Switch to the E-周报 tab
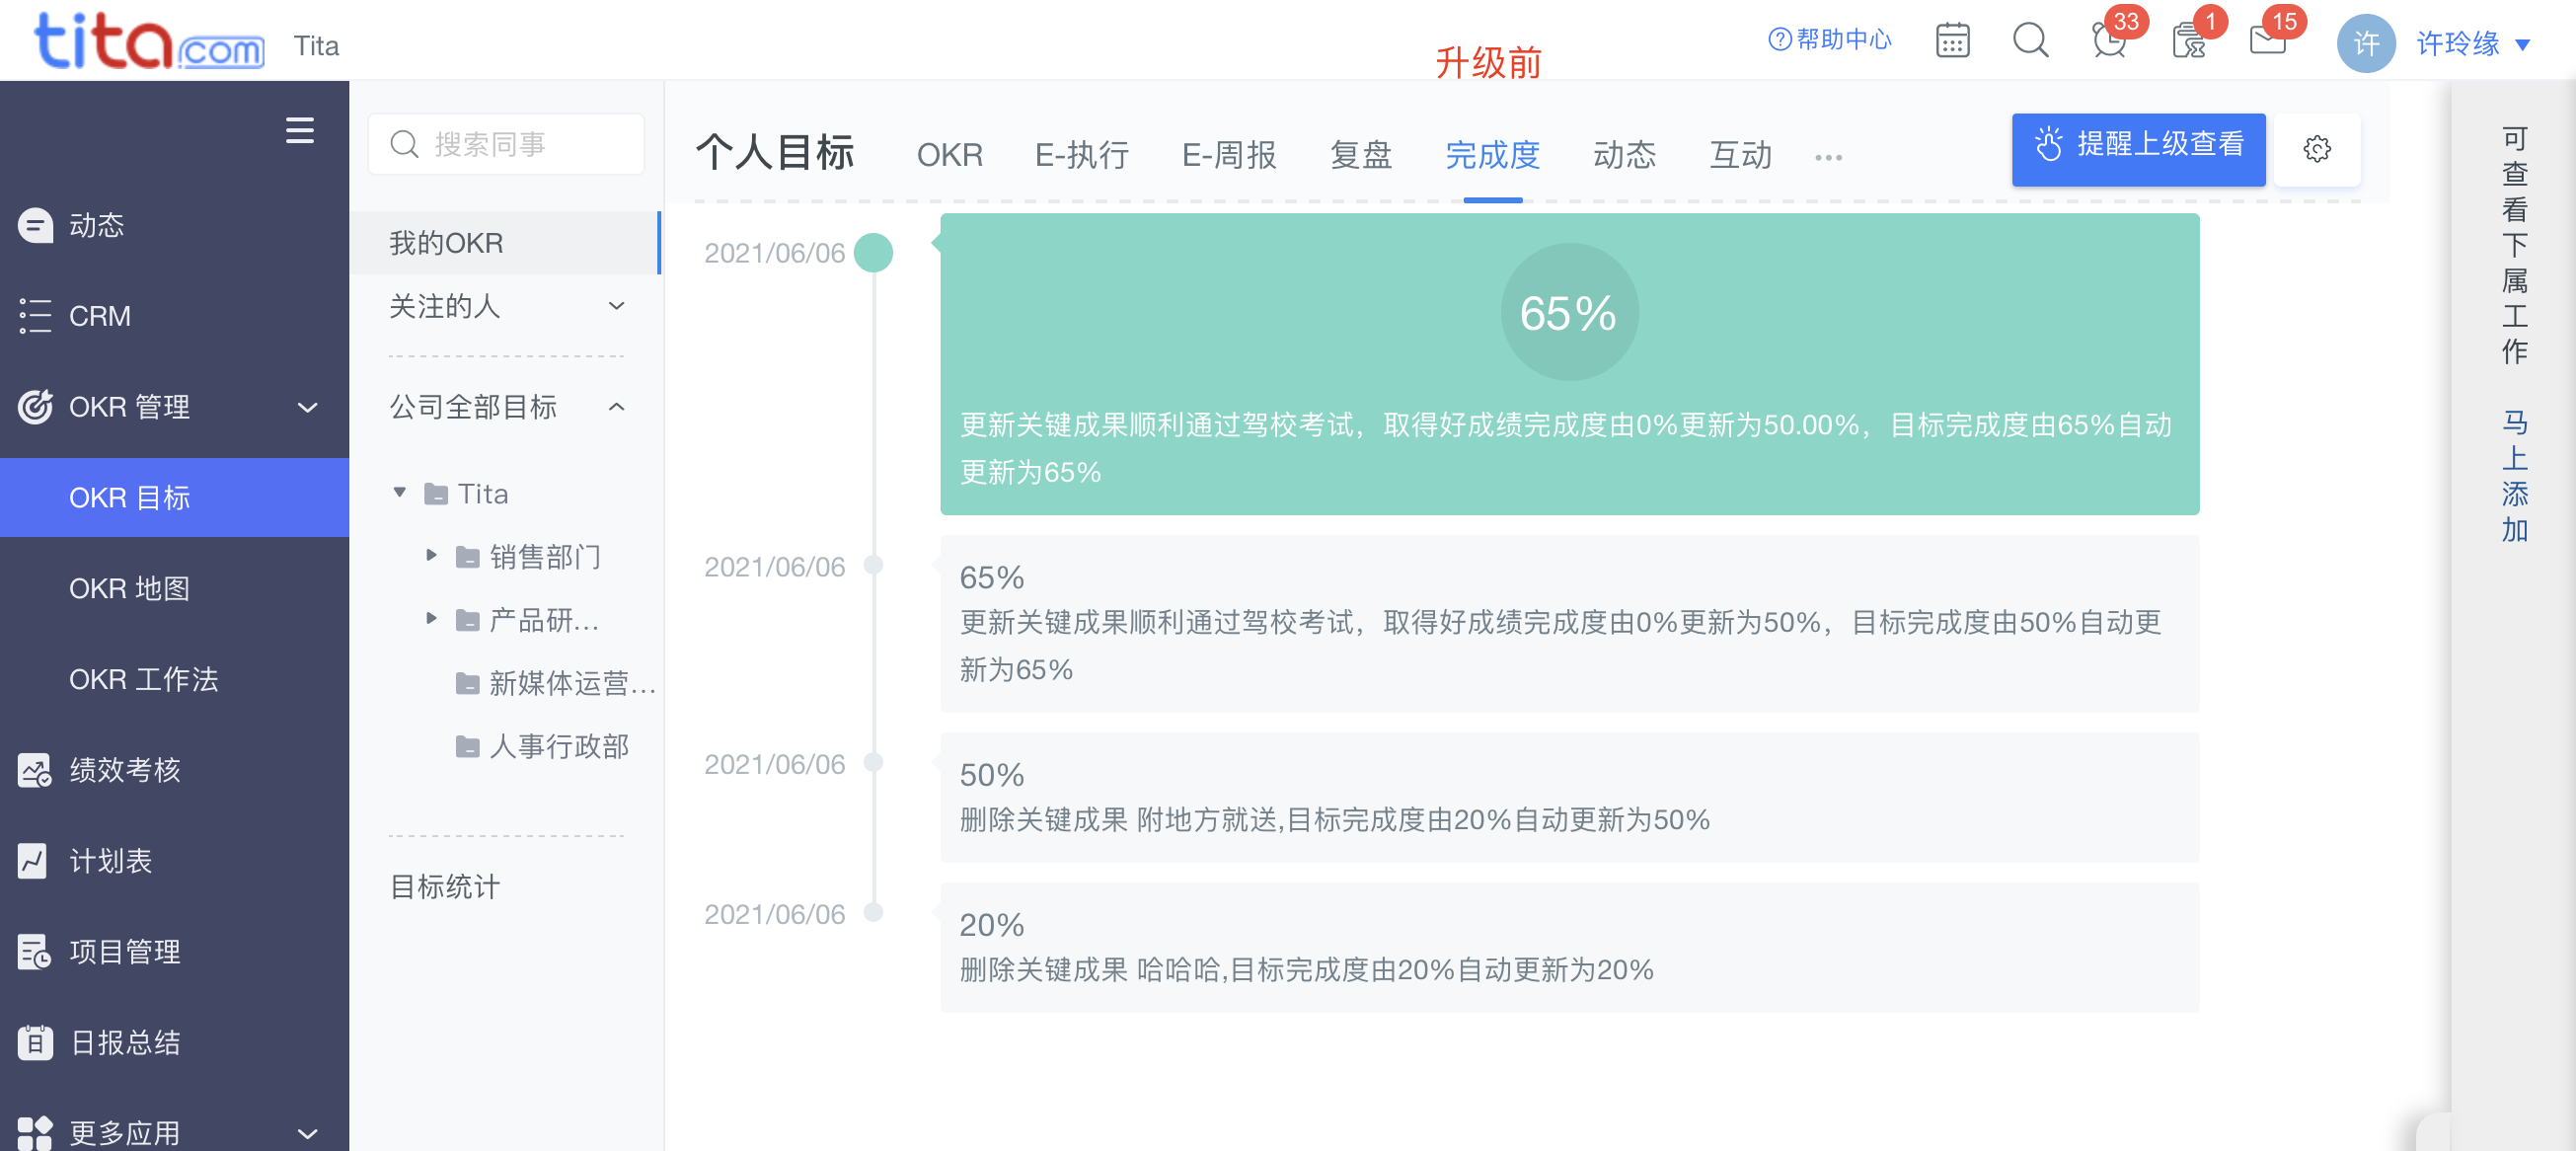The image size is (2576, 1151). [x=1228, y=155]
